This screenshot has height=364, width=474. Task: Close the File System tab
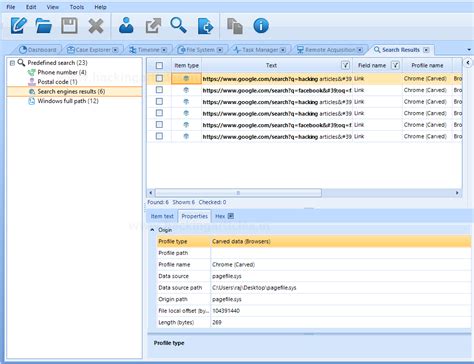click(220, 50)
